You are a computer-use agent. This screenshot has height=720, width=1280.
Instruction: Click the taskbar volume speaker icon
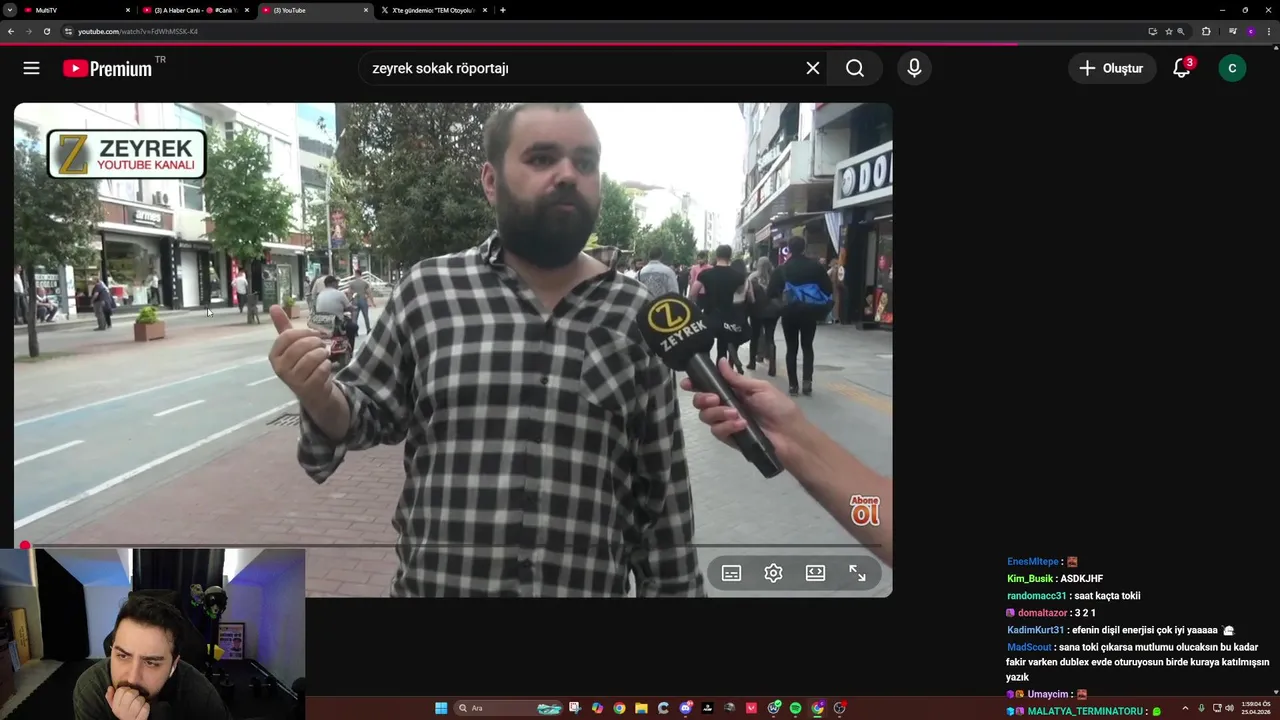point(1229,708)
